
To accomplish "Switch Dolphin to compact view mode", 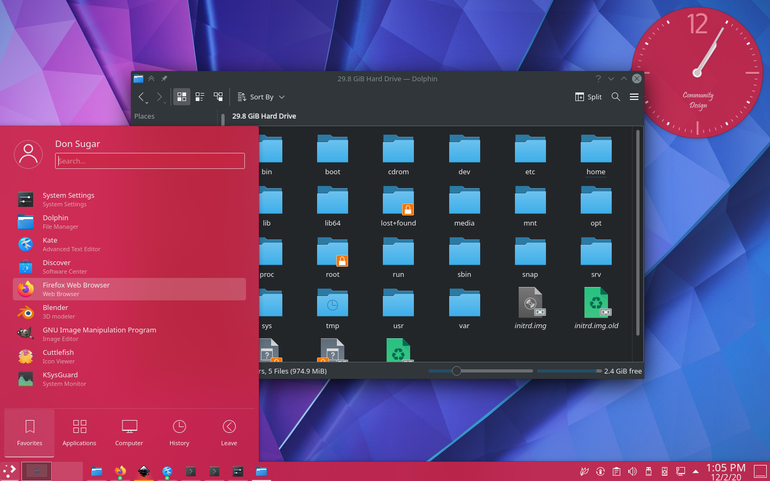I will tap(200, 97).
